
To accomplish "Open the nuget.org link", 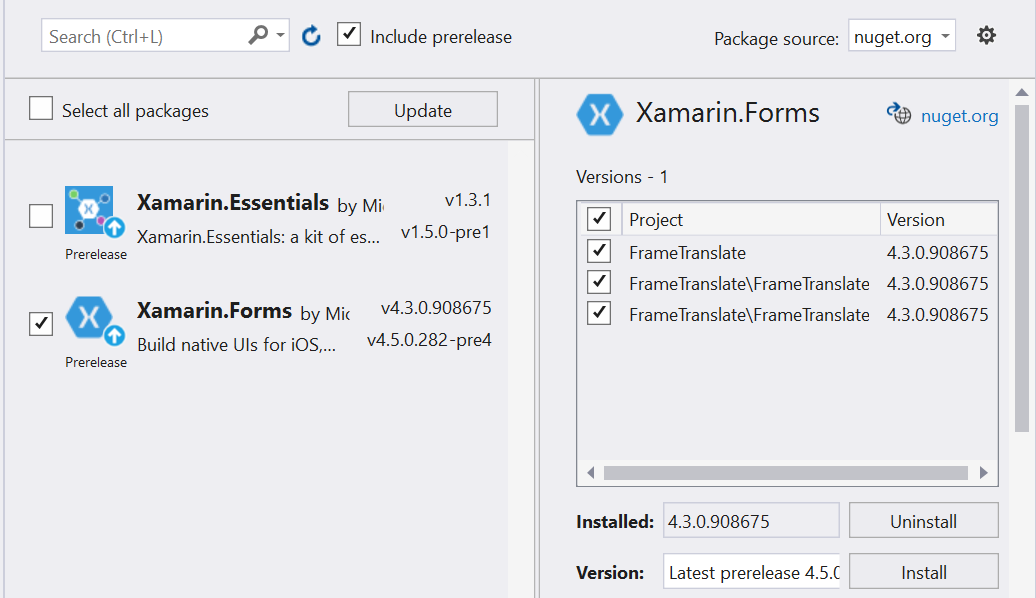I will pos(959,116).
